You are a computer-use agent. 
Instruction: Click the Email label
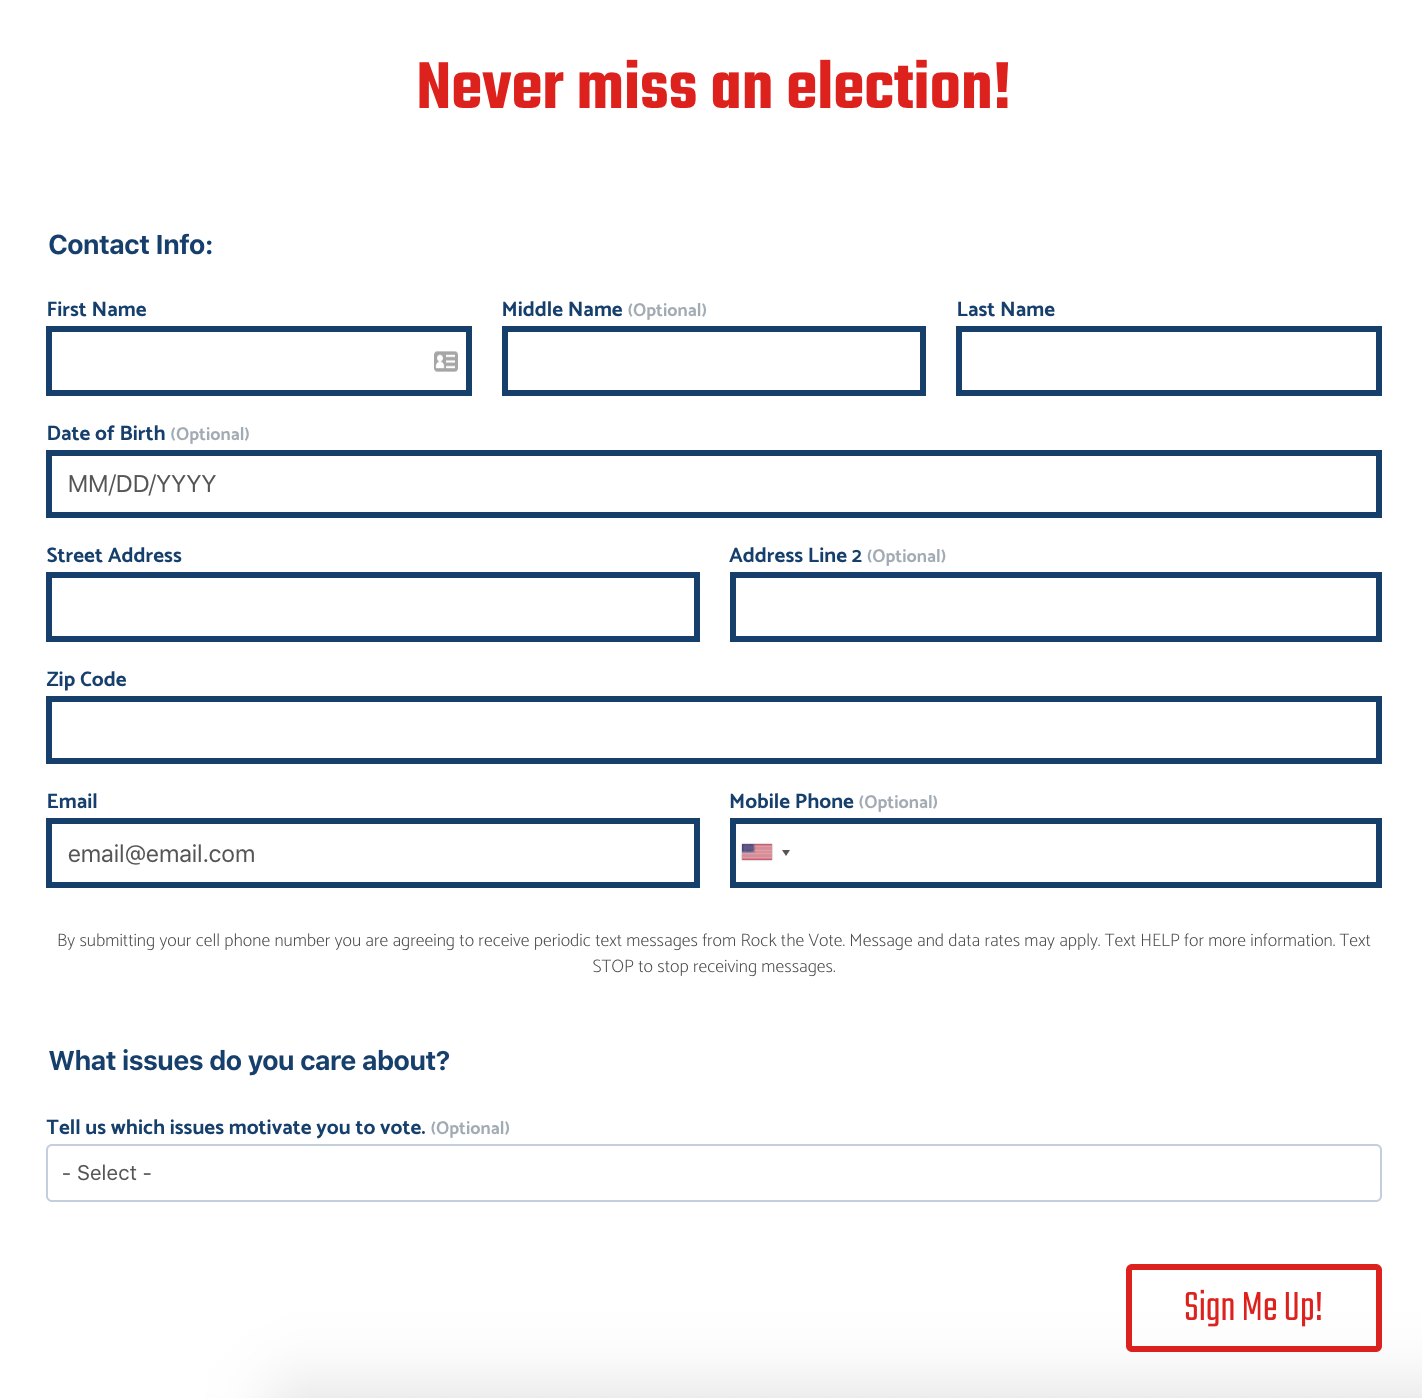tap(72, 801)
